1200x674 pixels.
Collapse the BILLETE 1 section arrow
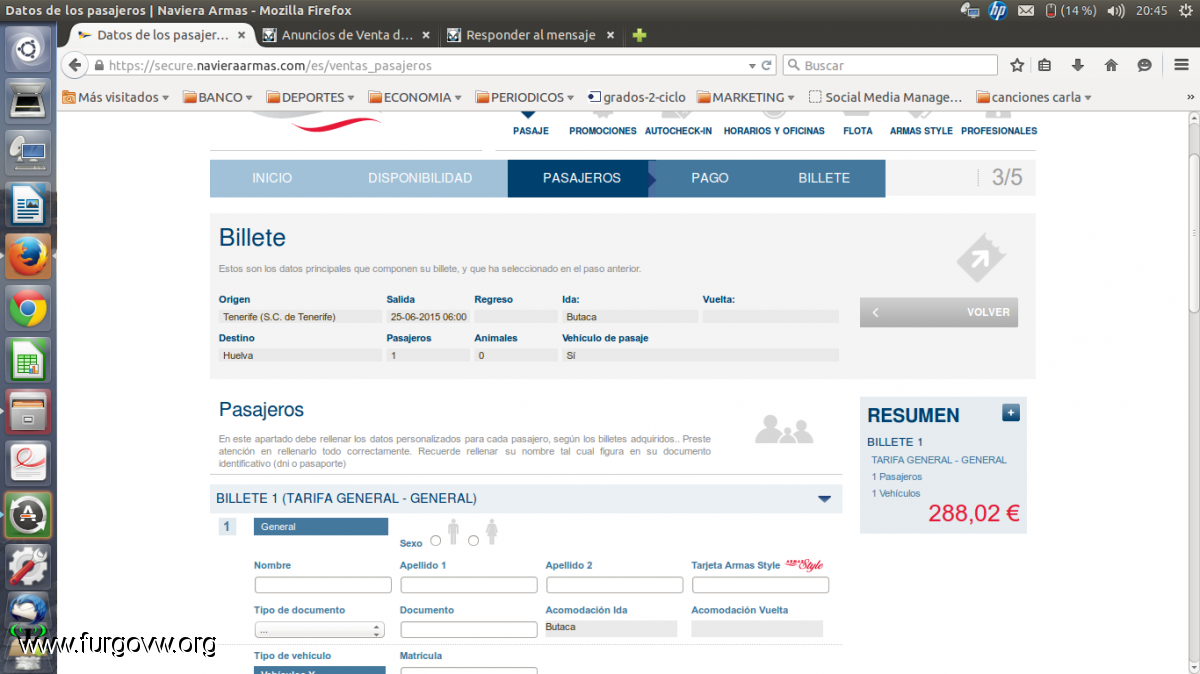point(825,499)
